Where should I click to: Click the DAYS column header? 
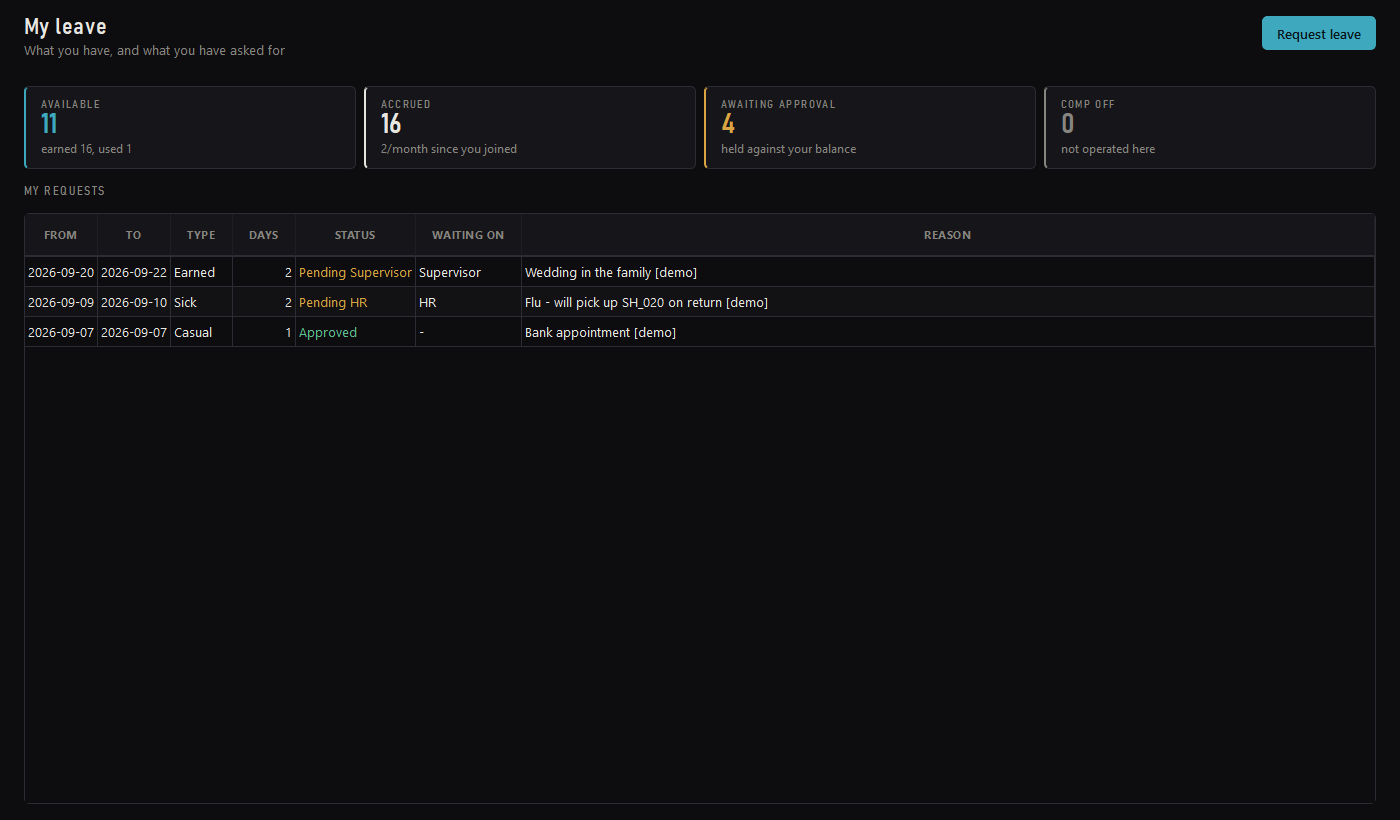(x=264, y=235)
